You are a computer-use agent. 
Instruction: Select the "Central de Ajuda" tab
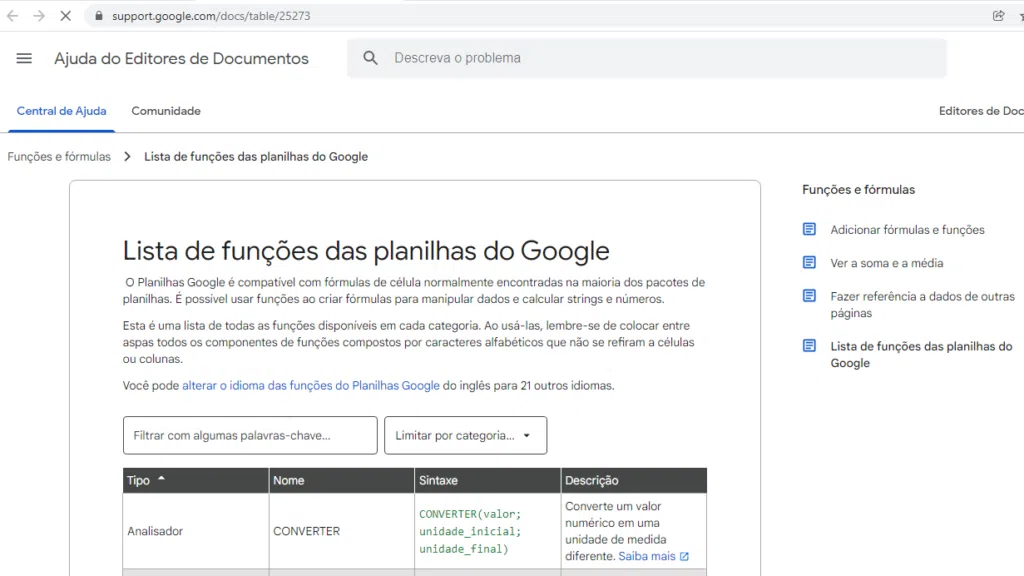pos(61,111)
